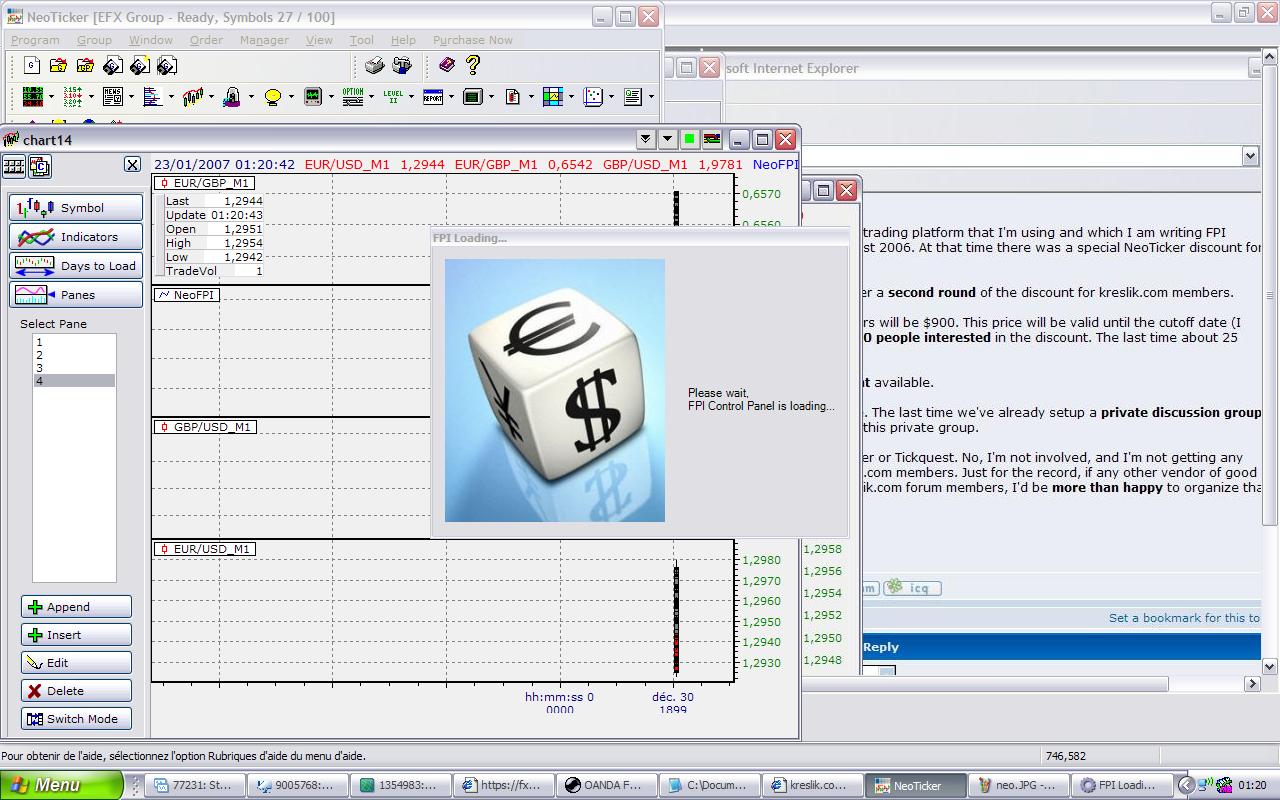Click the yellow question mark help icon
Screen dimensions: 1280x800
[x=473, y=66]
